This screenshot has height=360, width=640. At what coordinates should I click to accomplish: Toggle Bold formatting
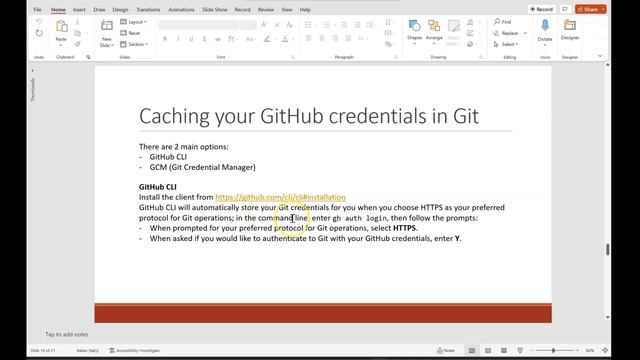tap(165, 39)
